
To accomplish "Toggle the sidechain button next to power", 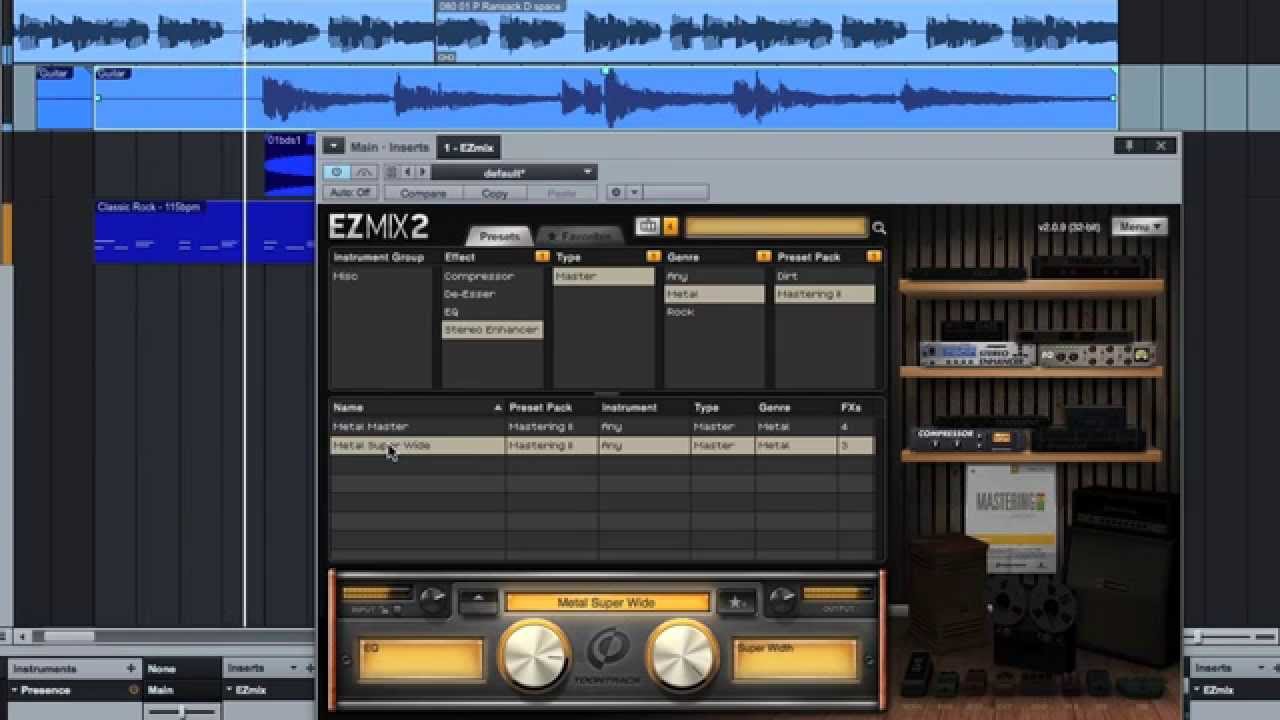I will [x=364, y=172].
